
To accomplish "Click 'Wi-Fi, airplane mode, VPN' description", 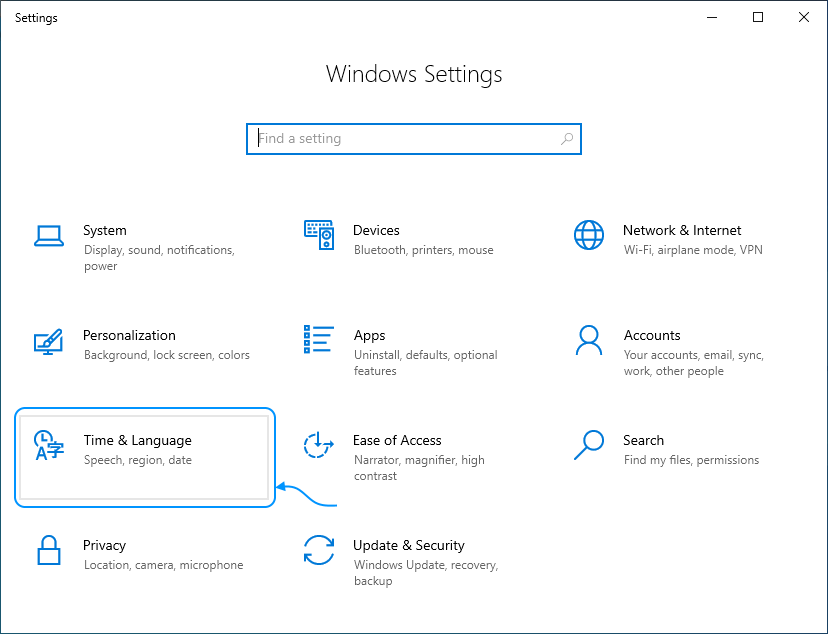I will [693, 250].
